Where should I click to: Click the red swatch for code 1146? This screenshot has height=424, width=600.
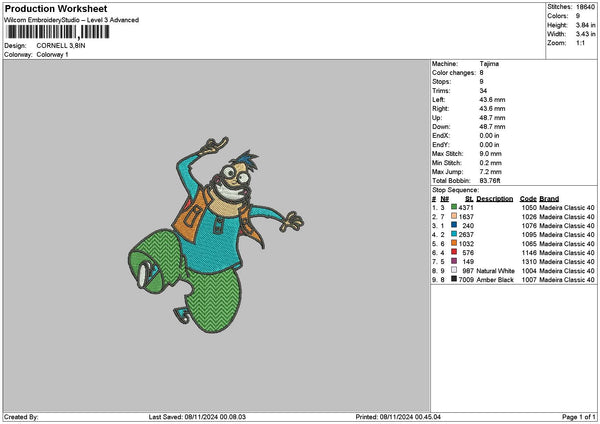click(x=454, y=252)
